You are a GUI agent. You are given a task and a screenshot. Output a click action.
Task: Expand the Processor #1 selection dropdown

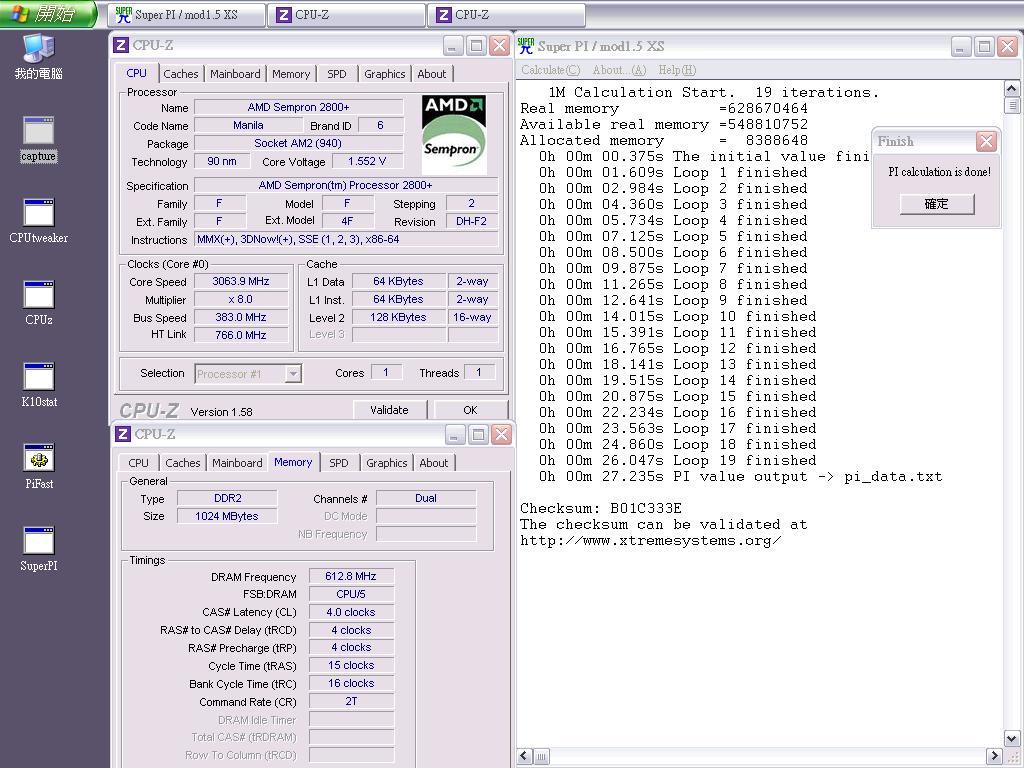pos(293,374)
